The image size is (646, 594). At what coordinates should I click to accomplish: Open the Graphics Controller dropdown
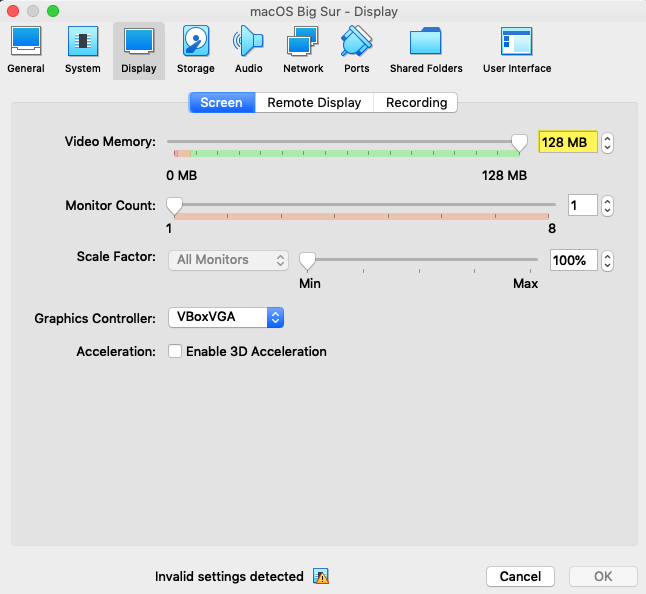226,317
